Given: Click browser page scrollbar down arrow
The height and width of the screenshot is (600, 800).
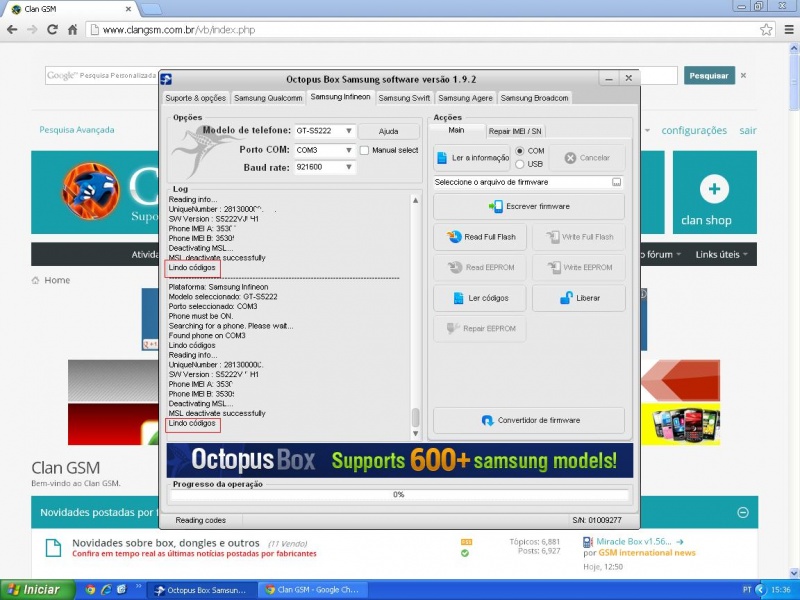Looking at the screenshot, I should pyautogui.click(x=794, y=573).
